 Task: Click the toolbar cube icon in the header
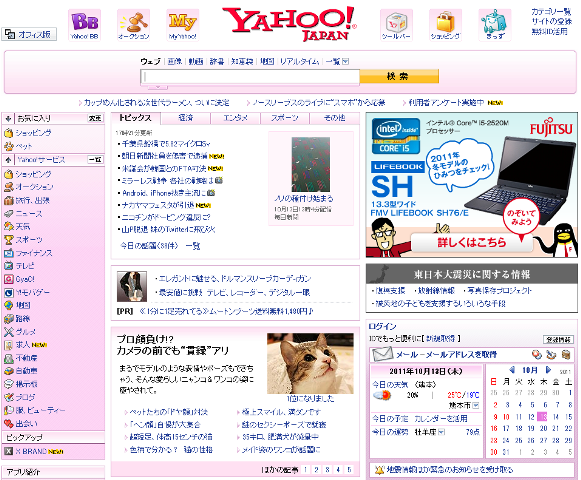[396, 25]
